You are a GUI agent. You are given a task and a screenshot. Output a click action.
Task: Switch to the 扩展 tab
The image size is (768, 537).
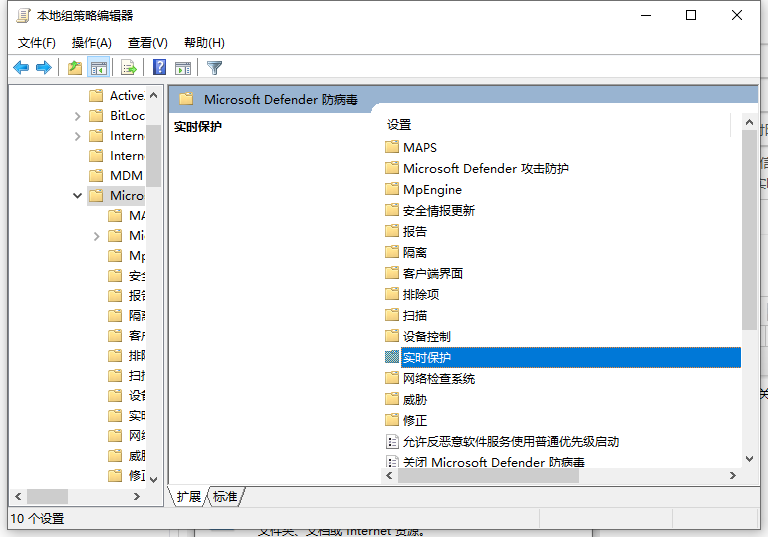(189, 496)
